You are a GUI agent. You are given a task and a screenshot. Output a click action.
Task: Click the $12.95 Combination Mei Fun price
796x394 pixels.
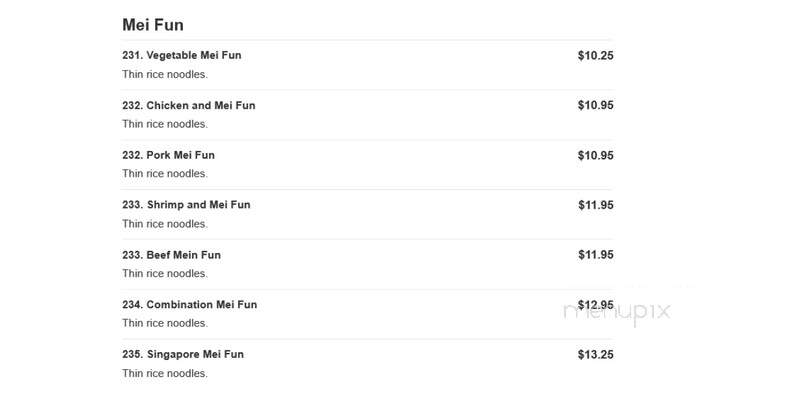coord(595,305)
